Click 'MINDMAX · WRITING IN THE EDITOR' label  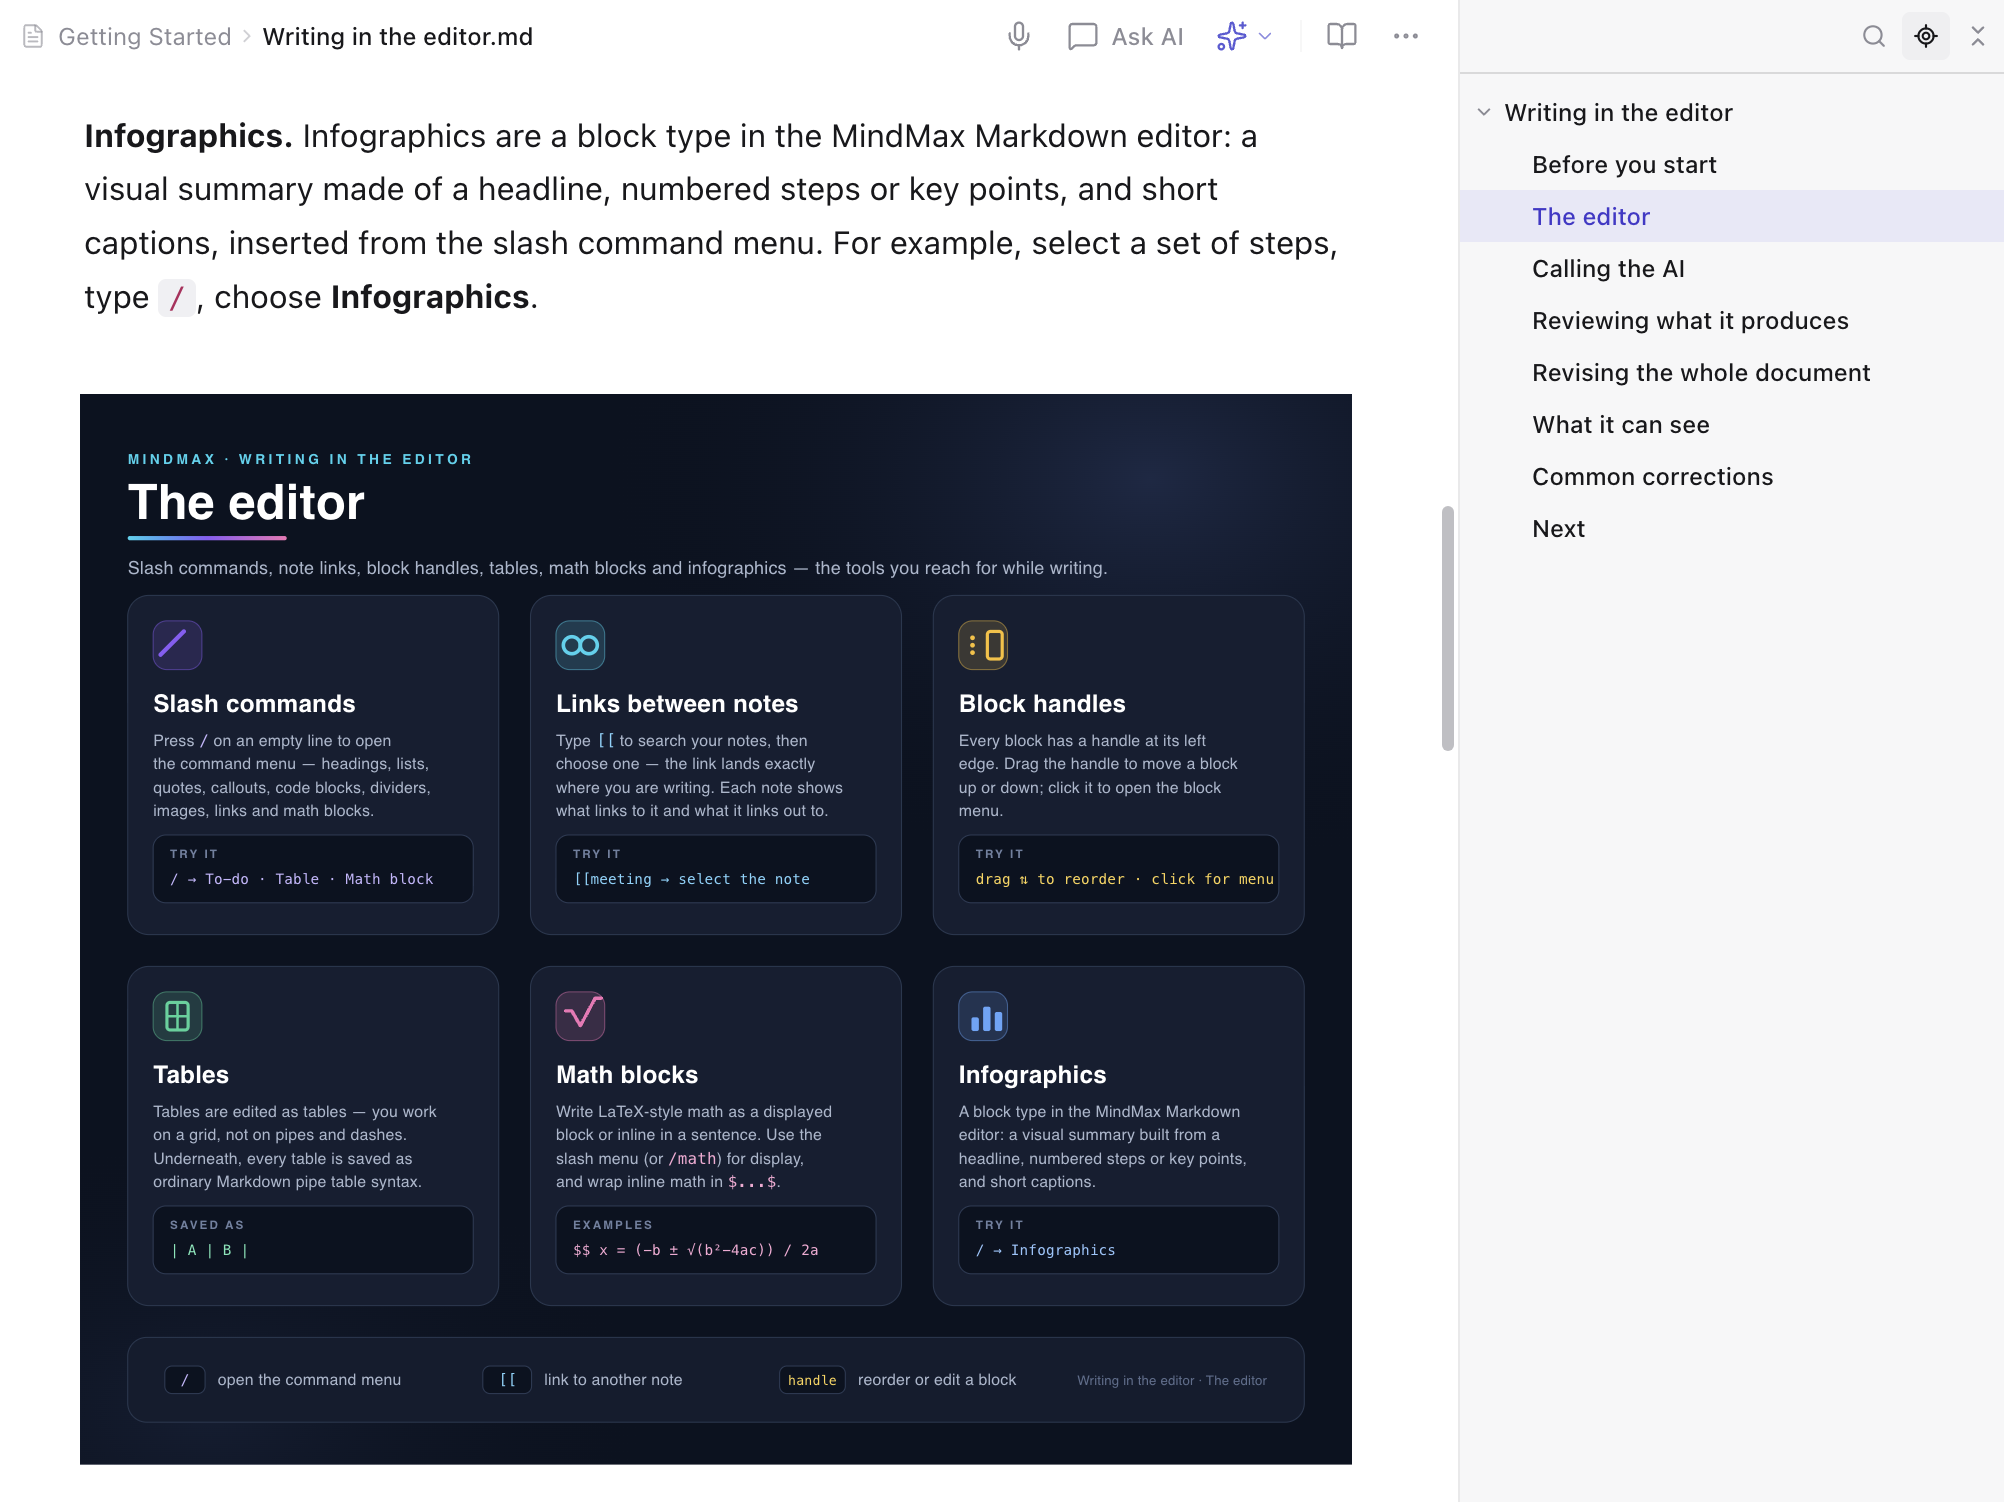coord(300,459)
